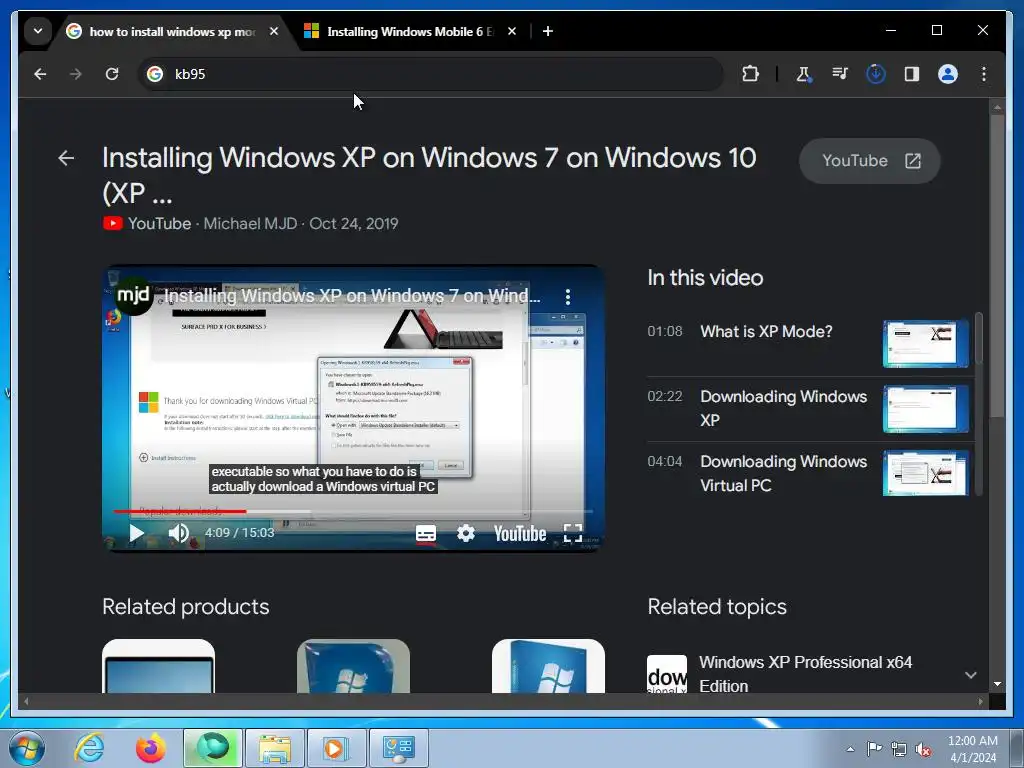1024x768 pixels.
Task: Click the YouTube logo in player
Action: (x=520, y=534)
